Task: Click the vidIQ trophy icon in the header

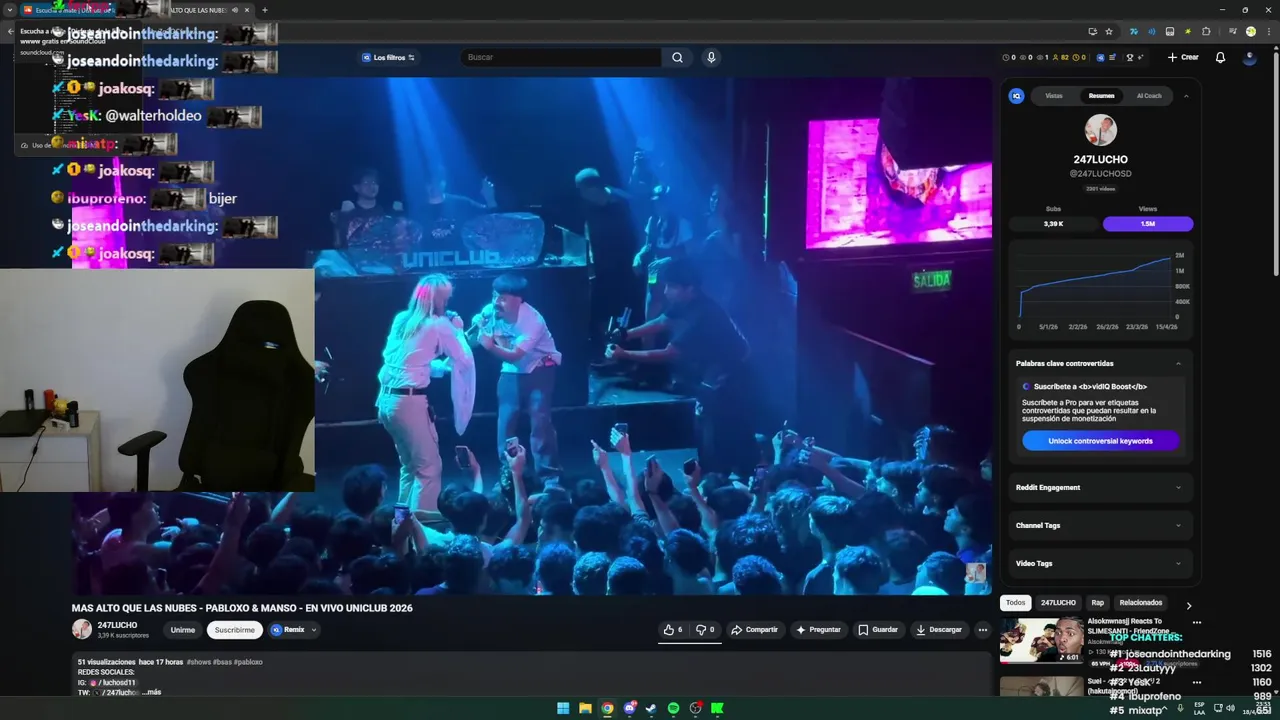Action: (1129, 57)
